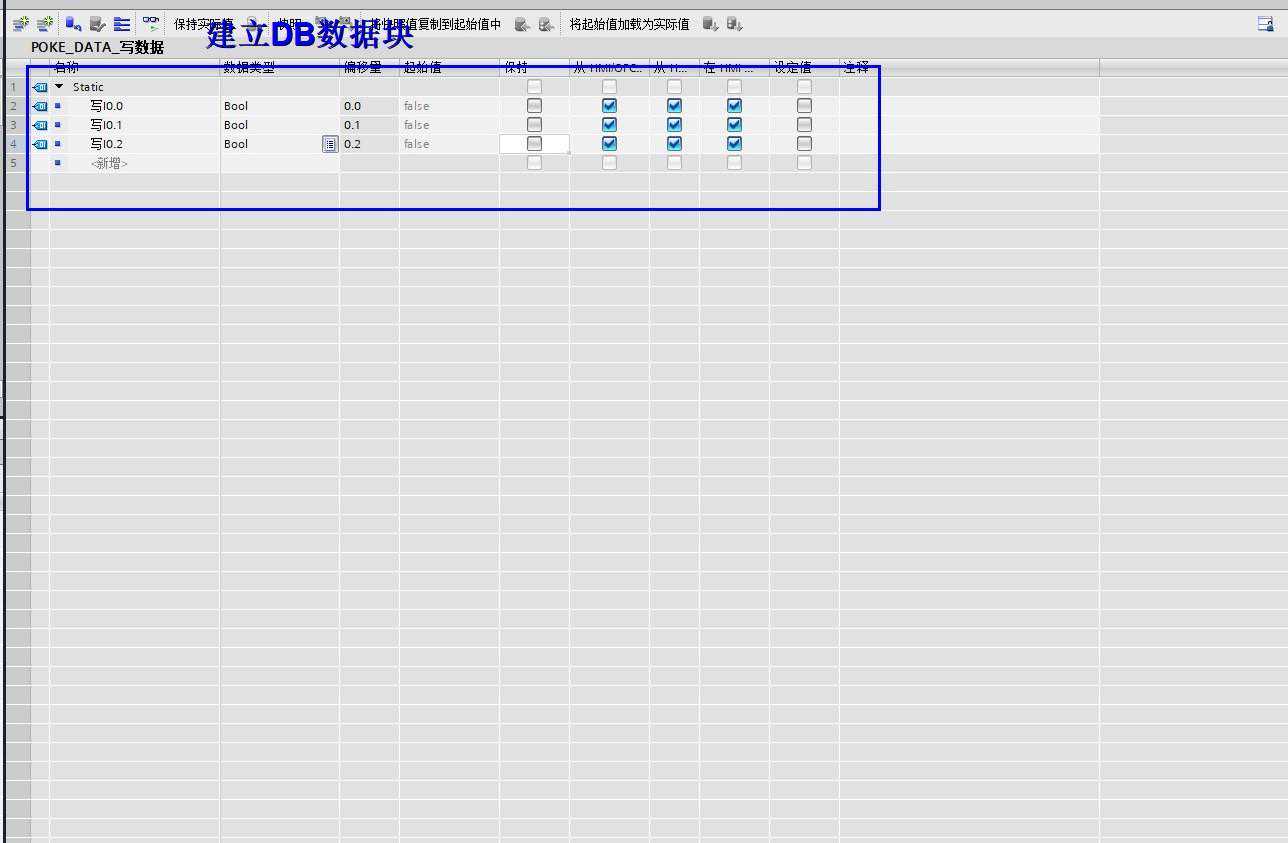The image size is (1288, 843).
Task: Uncheck HMI/OPC accessible checkbox for 写I0.1
Action: point(609,125)
